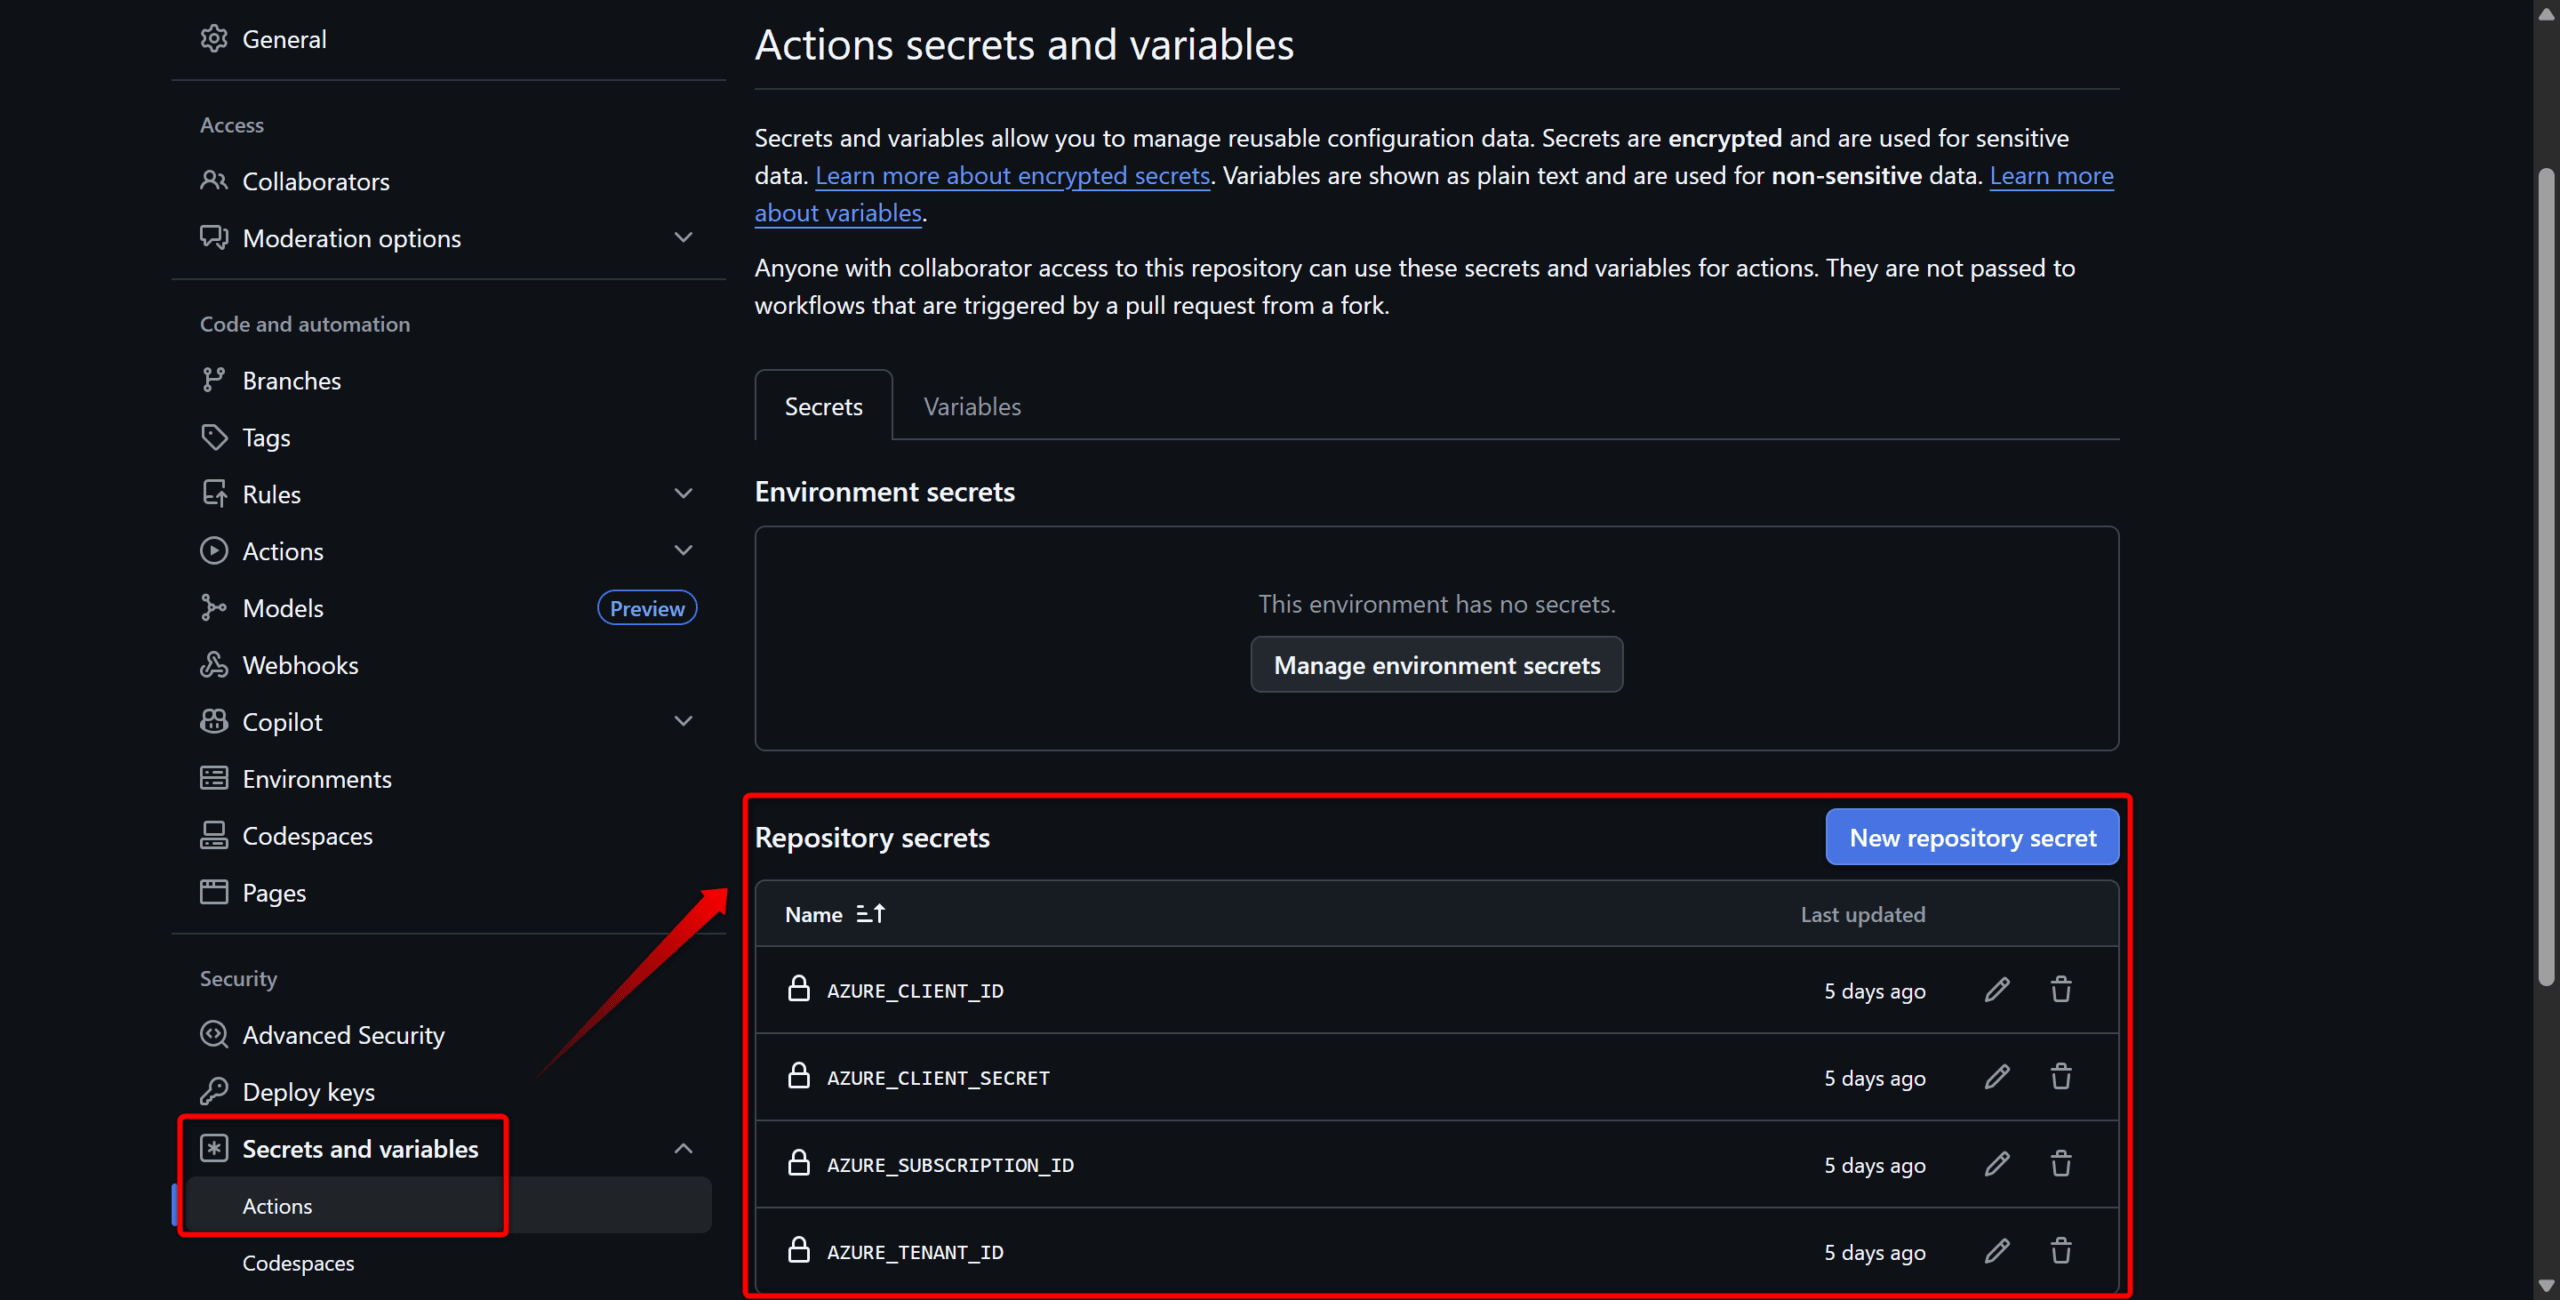Click trash icon for AZURE_TENANT_ID

point(2061,1251)
